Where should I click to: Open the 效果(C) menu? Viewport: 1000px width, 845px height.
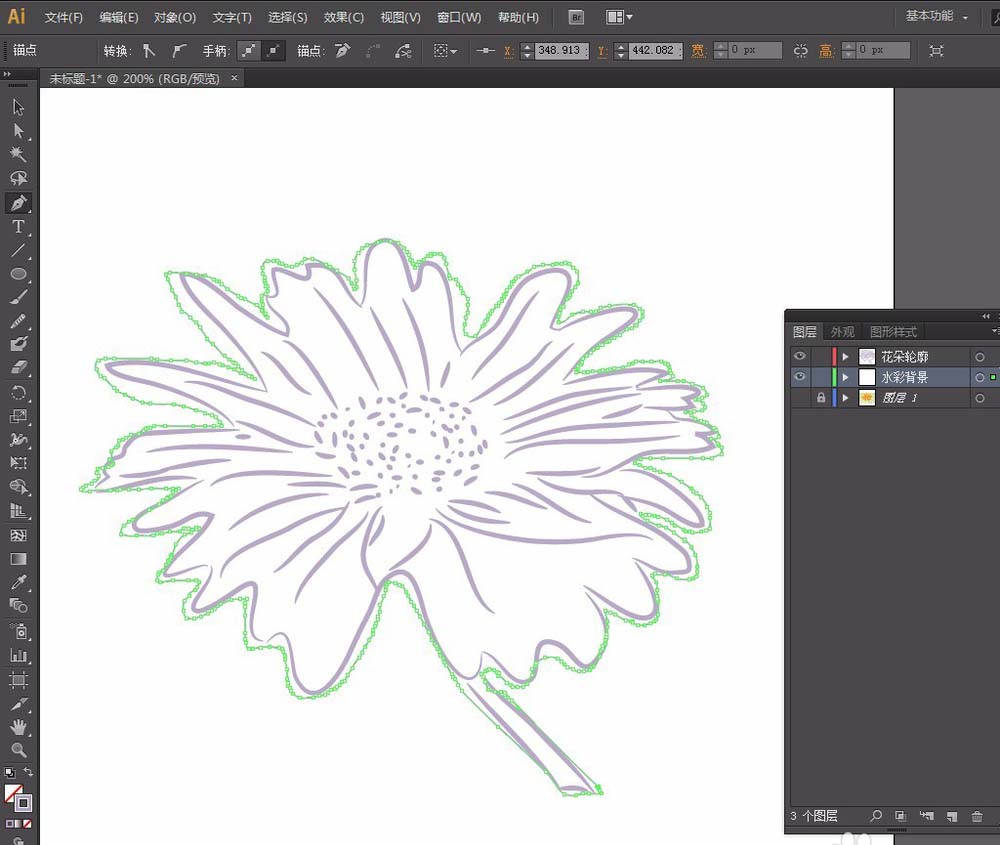pos(344,18)
